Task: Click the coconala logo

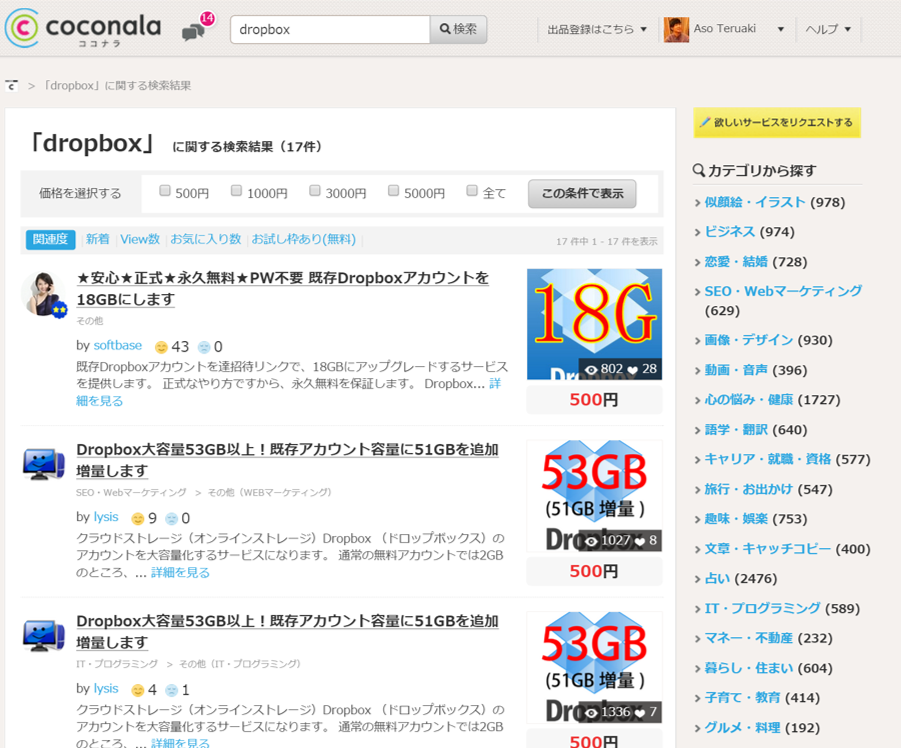Action: 83,29
